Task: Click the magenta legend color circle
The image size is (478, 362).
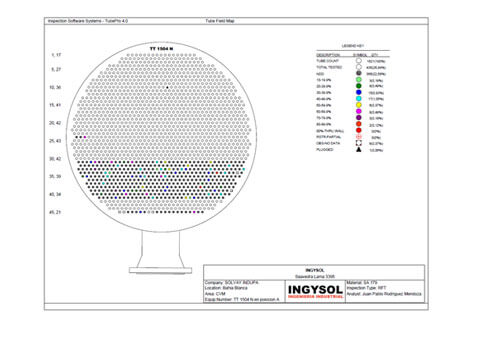Action: (x=359, y=111)
